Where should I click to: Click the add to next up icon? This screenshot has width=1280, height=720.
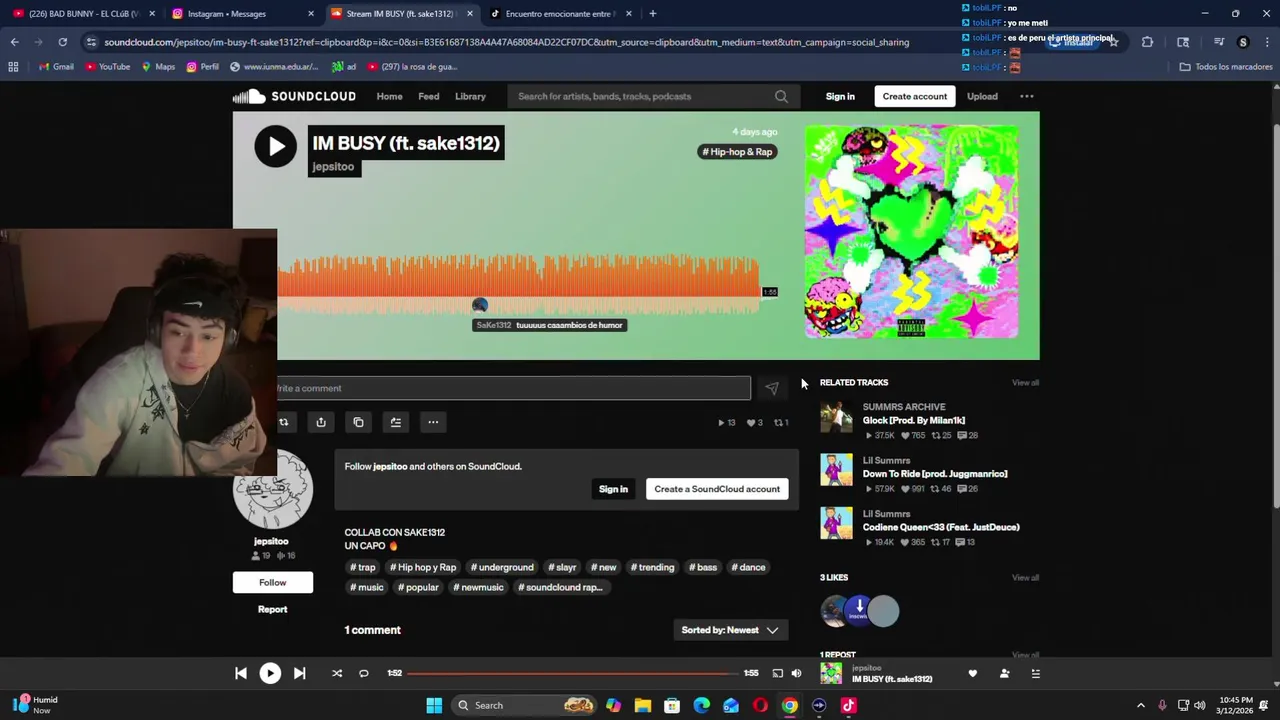396,422
